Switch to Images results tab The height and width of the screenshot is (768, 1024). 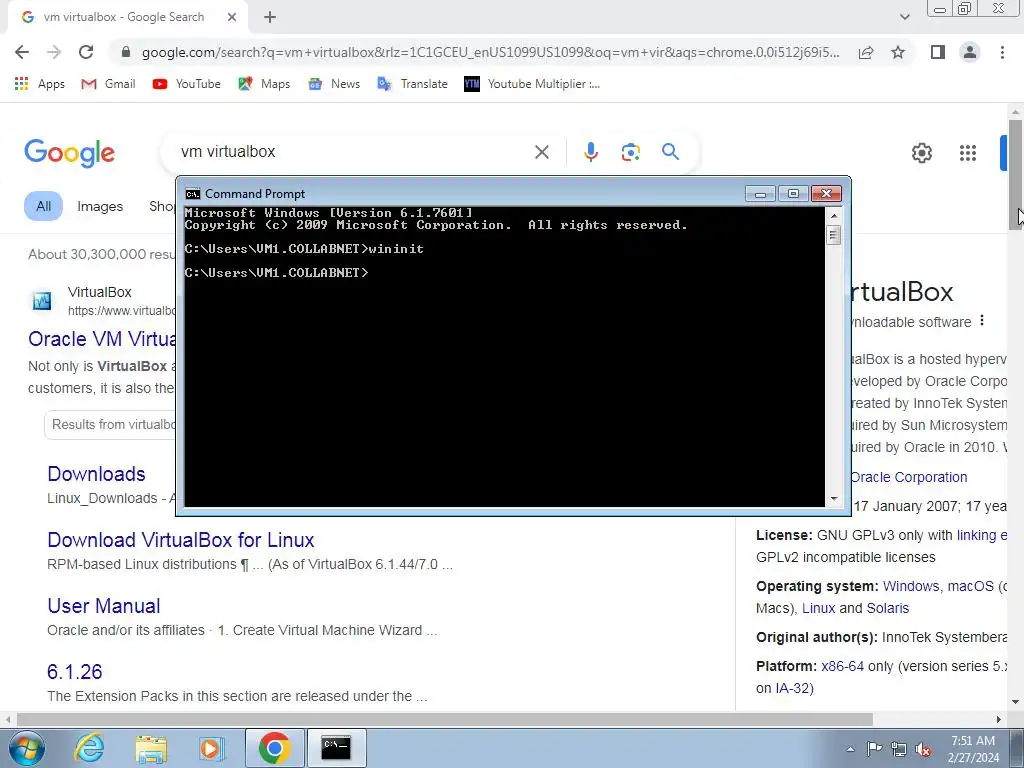pyautogui.click(x=100, y=206)
